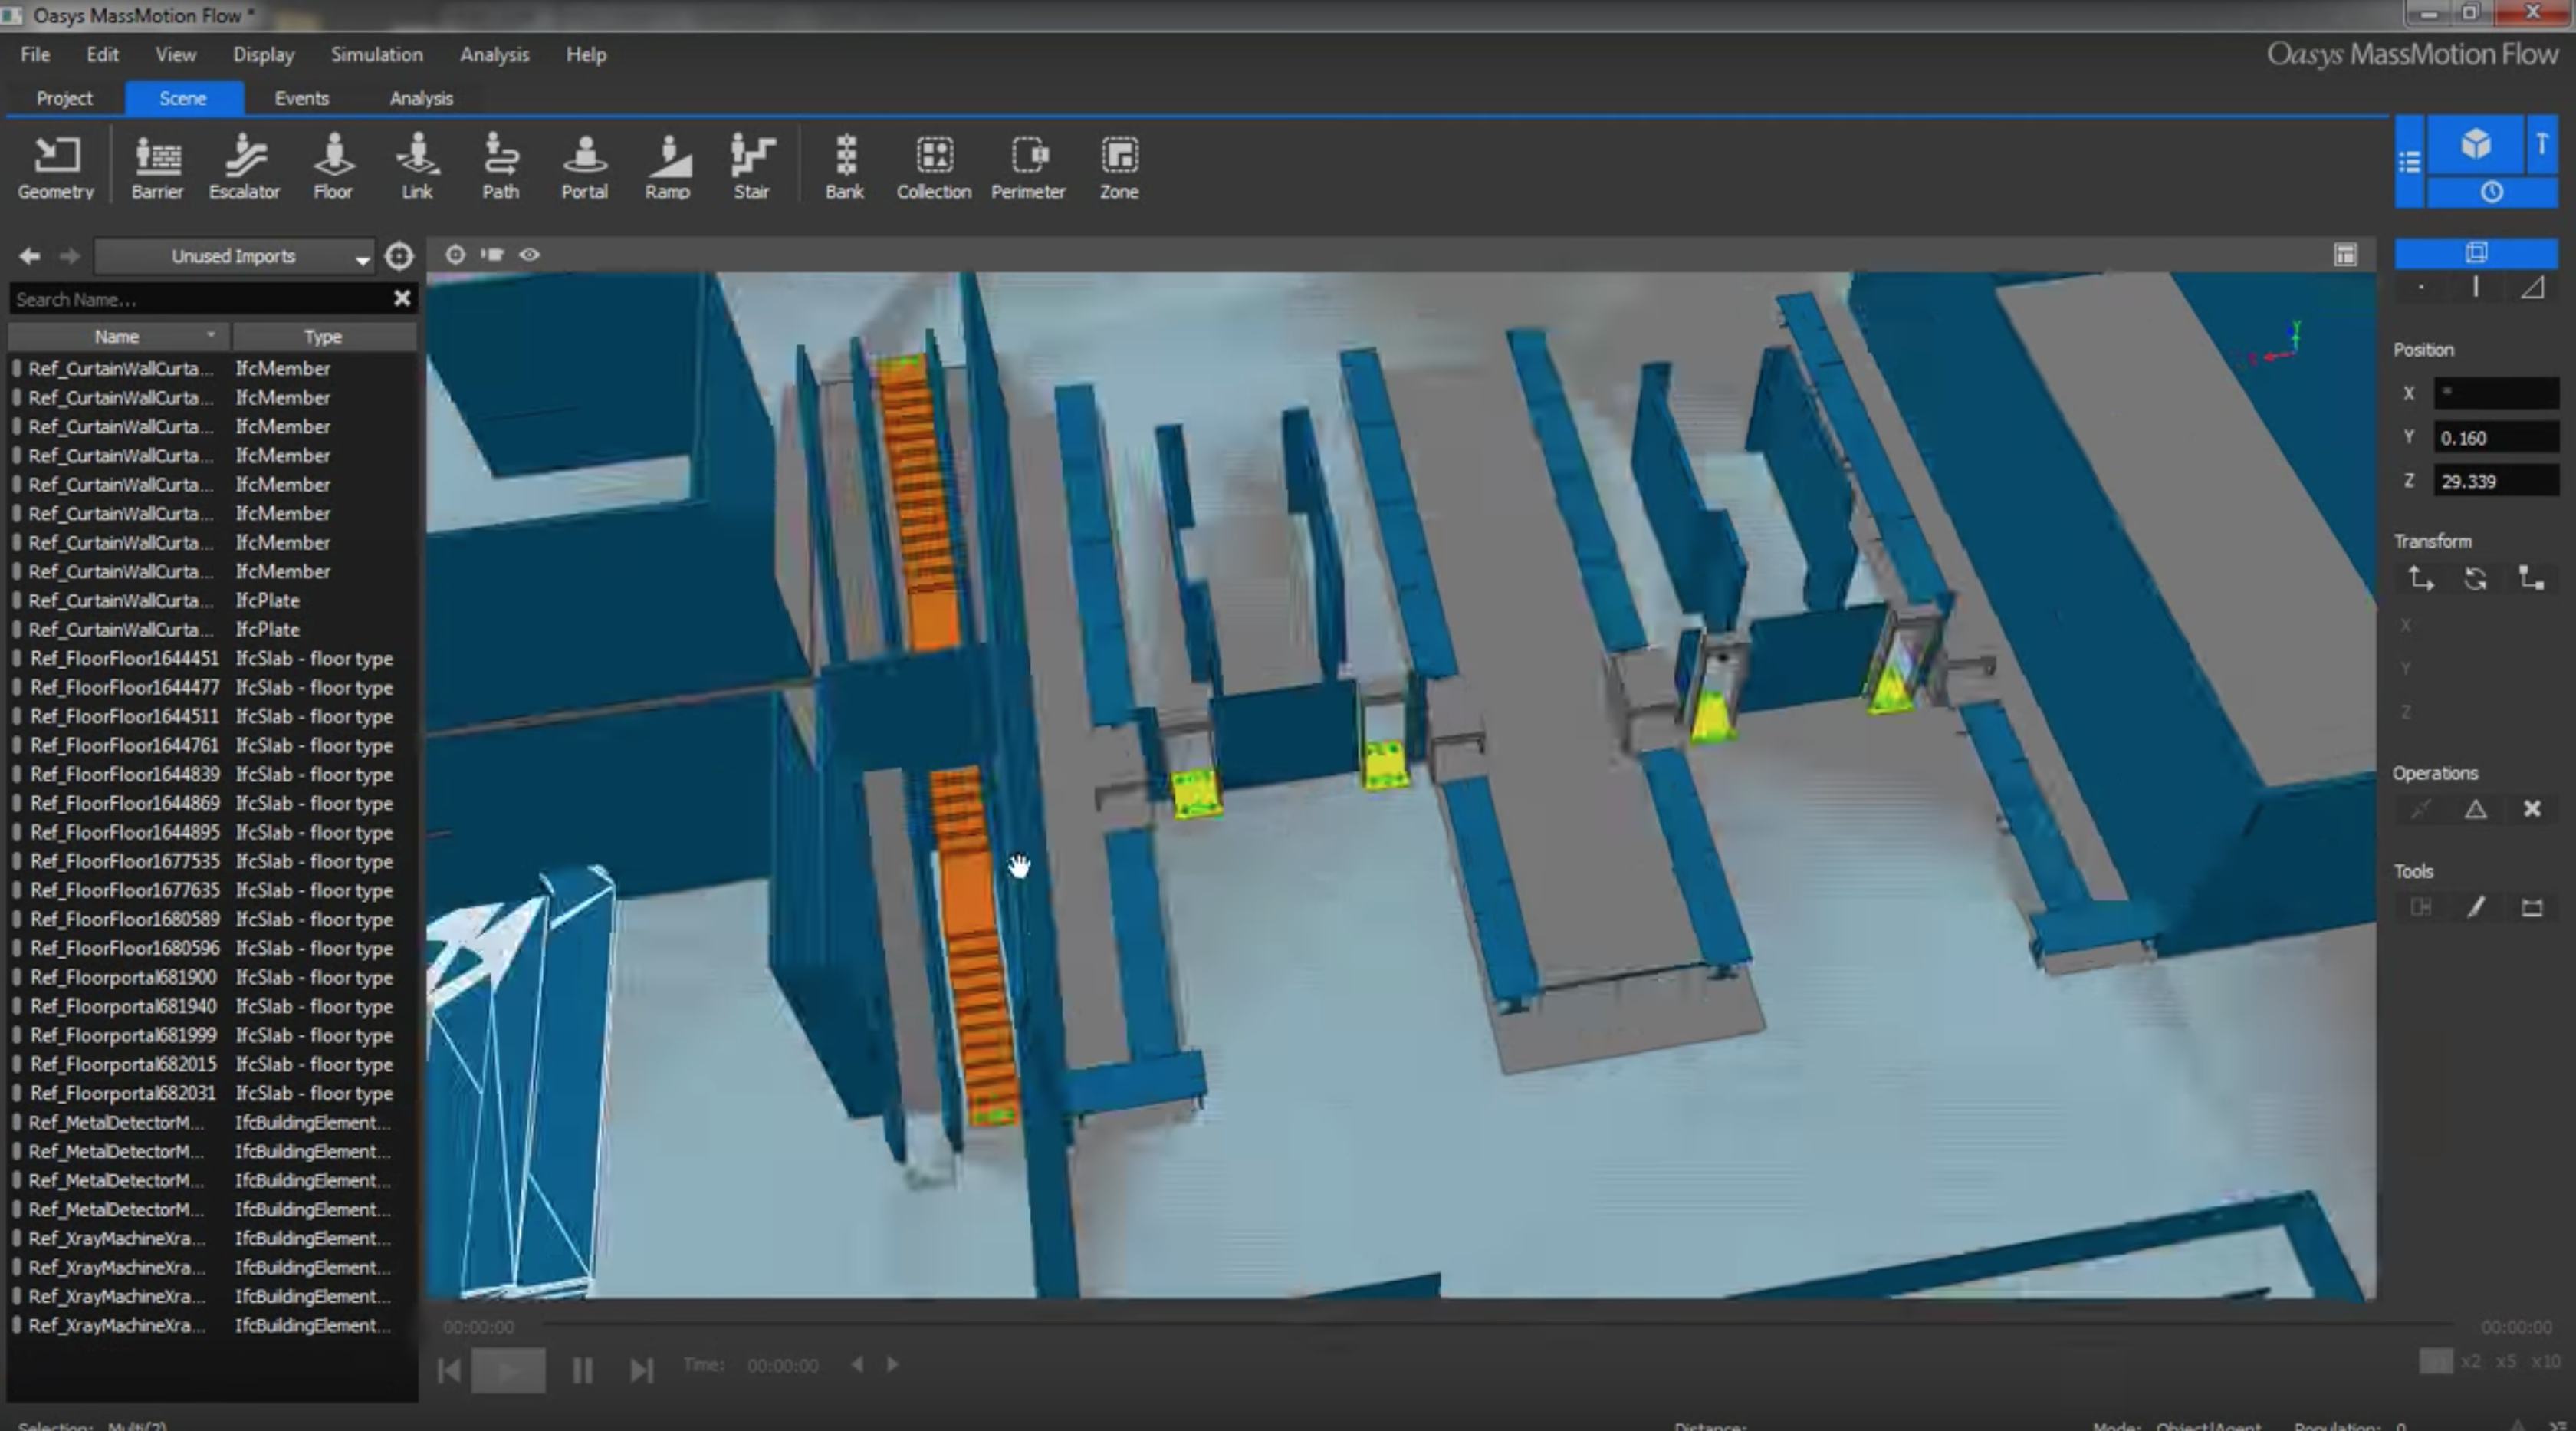Click the Search Name input field
The width and height of the screenshot is (2576, 1431).
[200, 299]
